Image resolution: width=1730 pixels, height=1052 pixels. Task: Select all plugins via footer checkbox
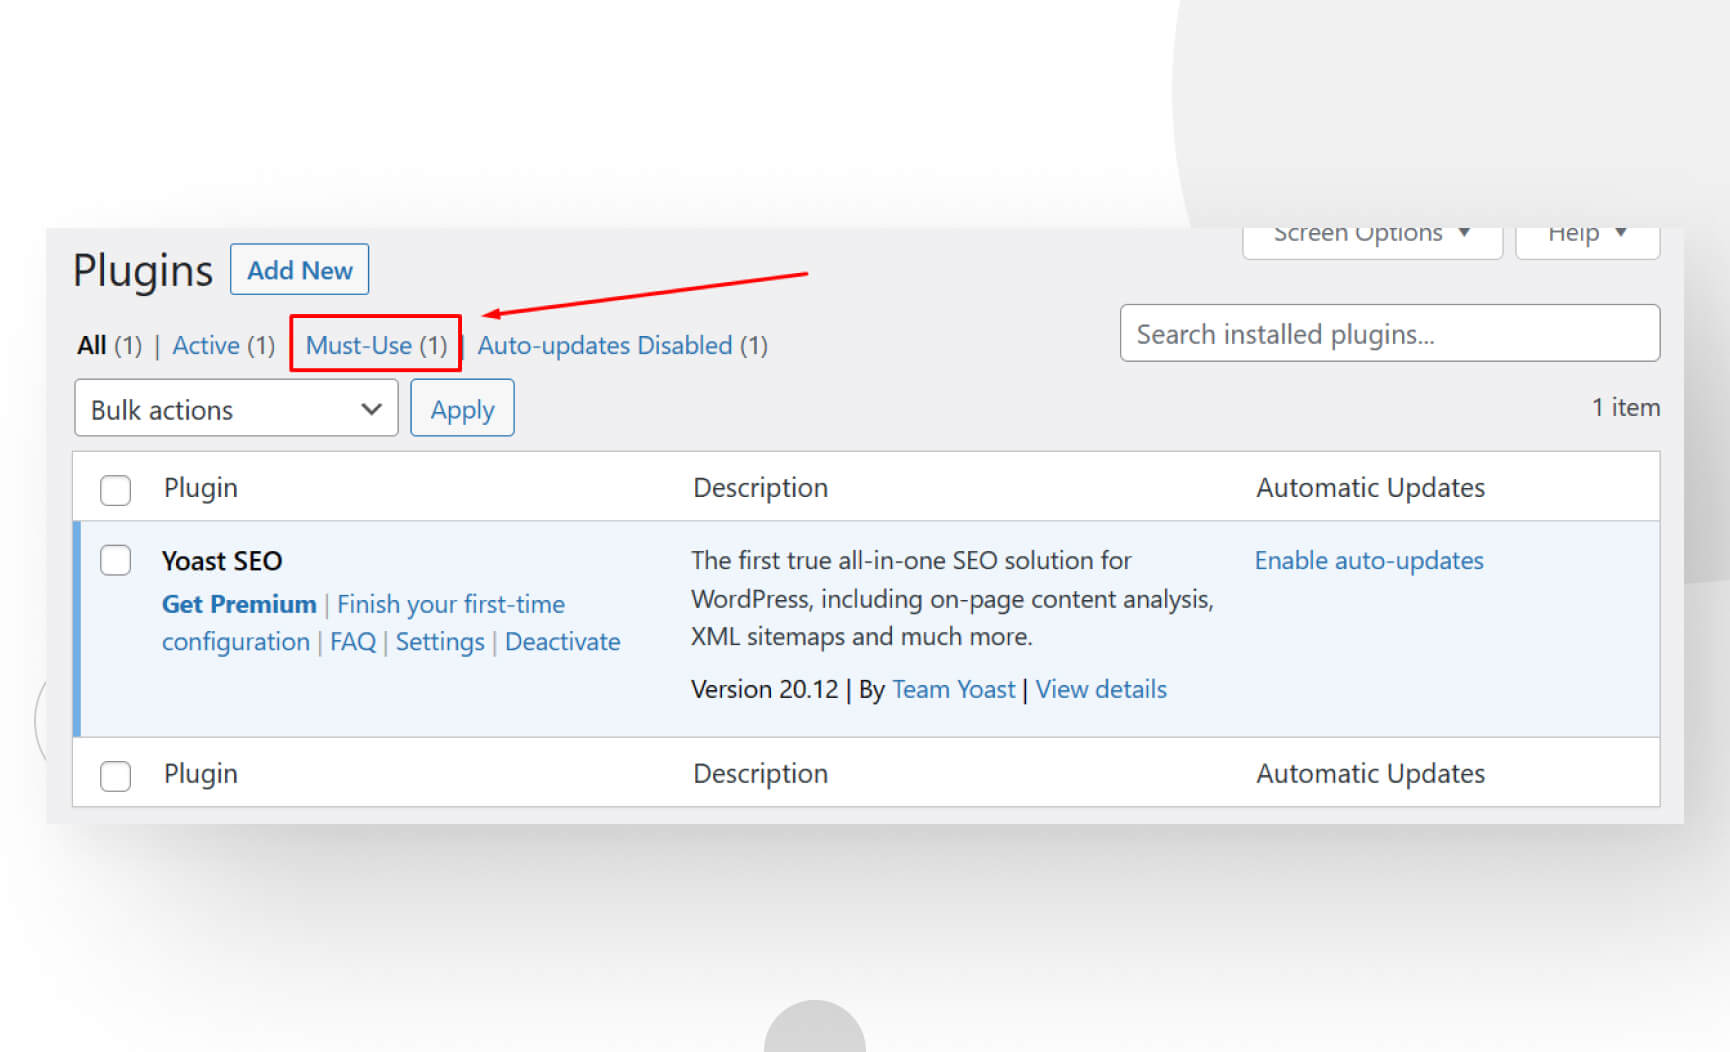115,776
